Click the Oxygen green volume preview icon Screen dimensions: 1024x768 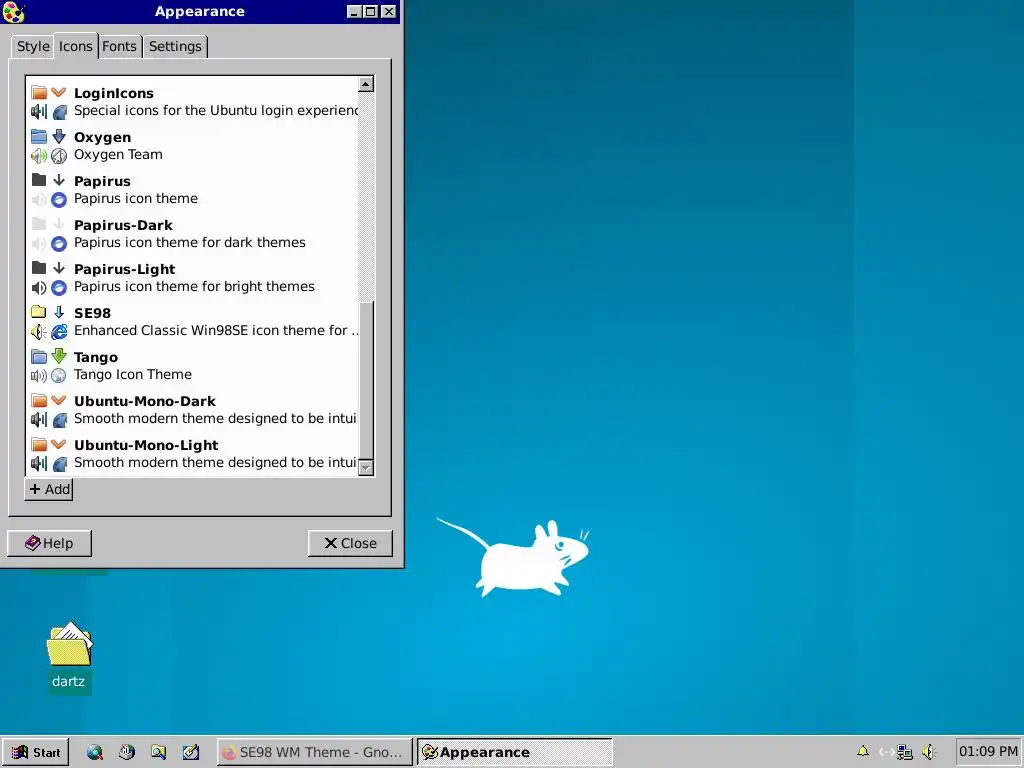[39, 155]
